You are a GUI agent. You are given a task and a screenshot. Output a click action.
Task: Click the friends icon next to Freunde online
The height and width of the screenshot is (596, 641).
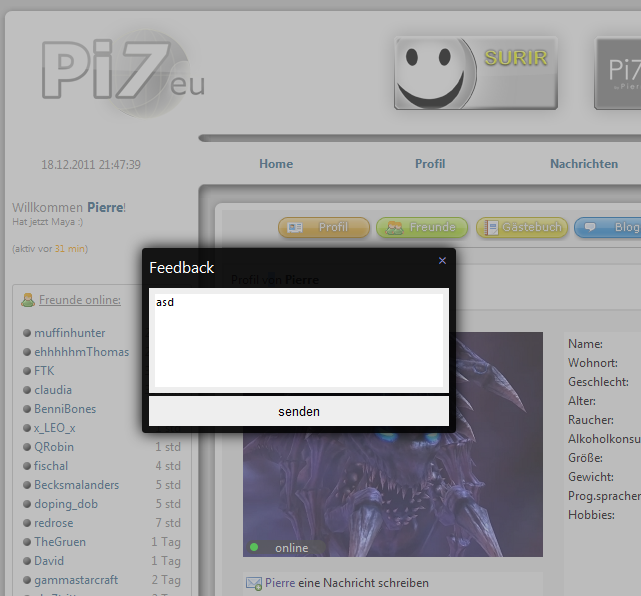click(x=28, y=300)
